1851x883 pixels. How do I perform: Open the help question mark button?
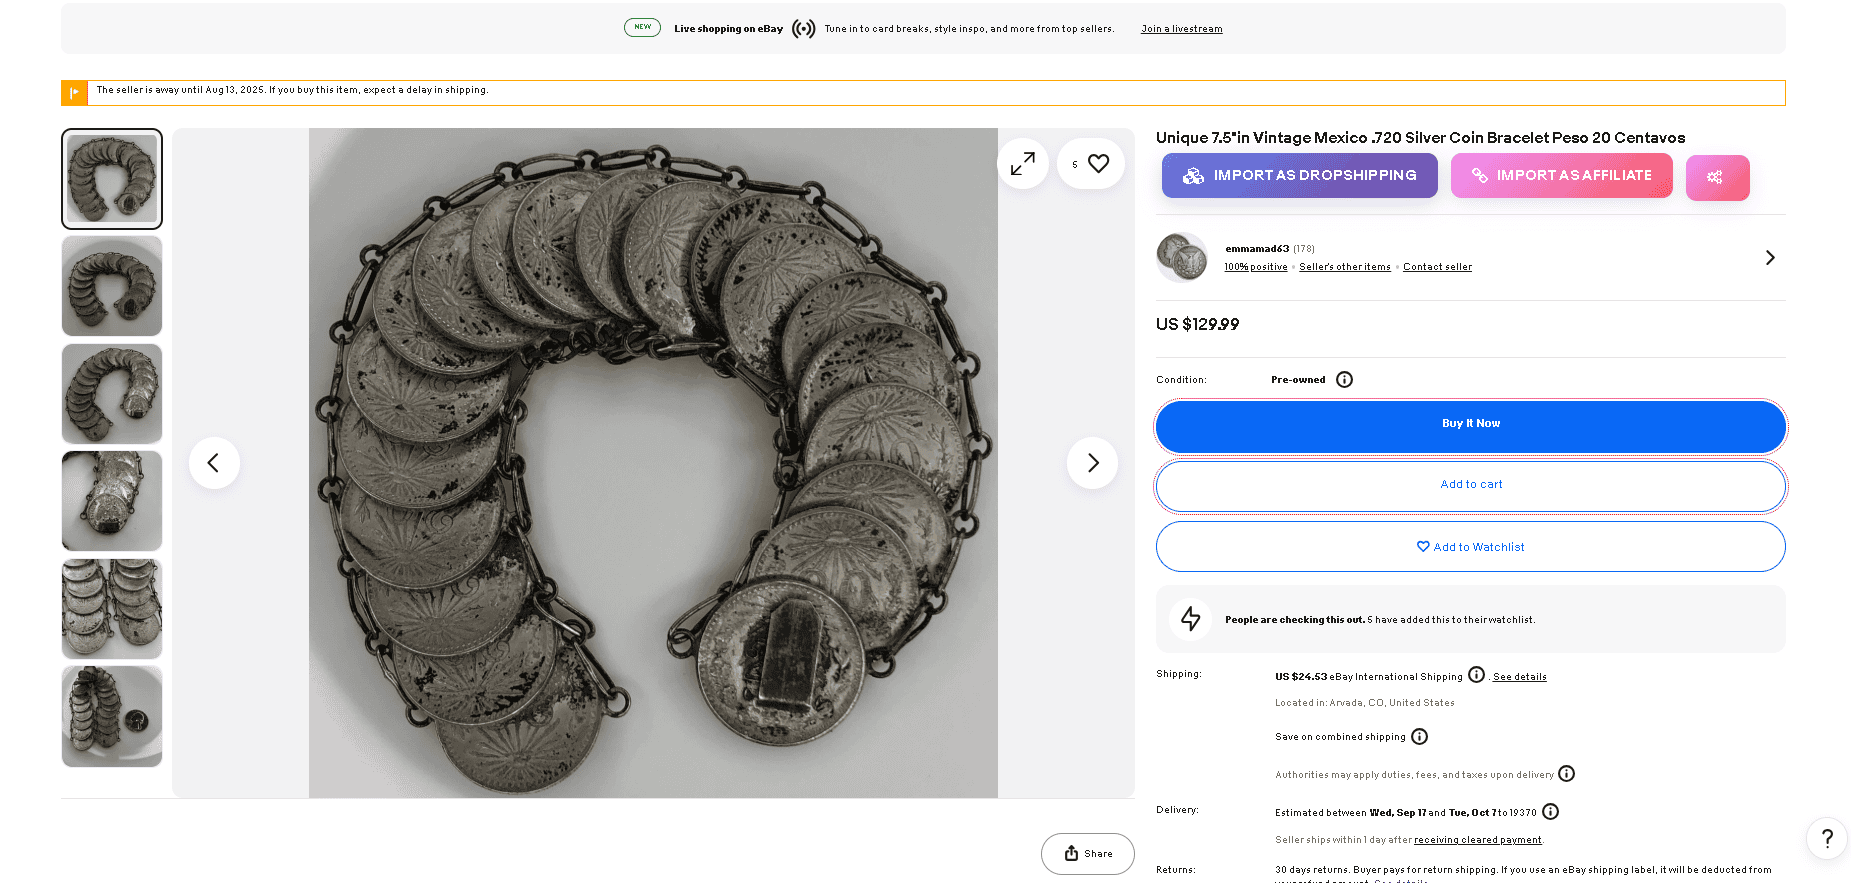[1826, 838]
